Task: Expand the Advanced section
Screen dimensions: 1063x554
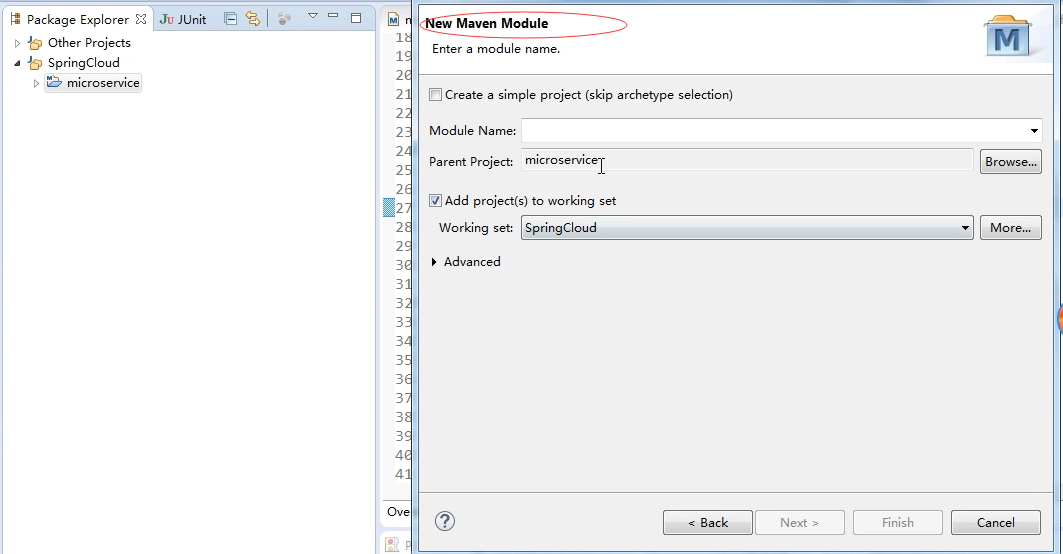Action: point(434,262)
